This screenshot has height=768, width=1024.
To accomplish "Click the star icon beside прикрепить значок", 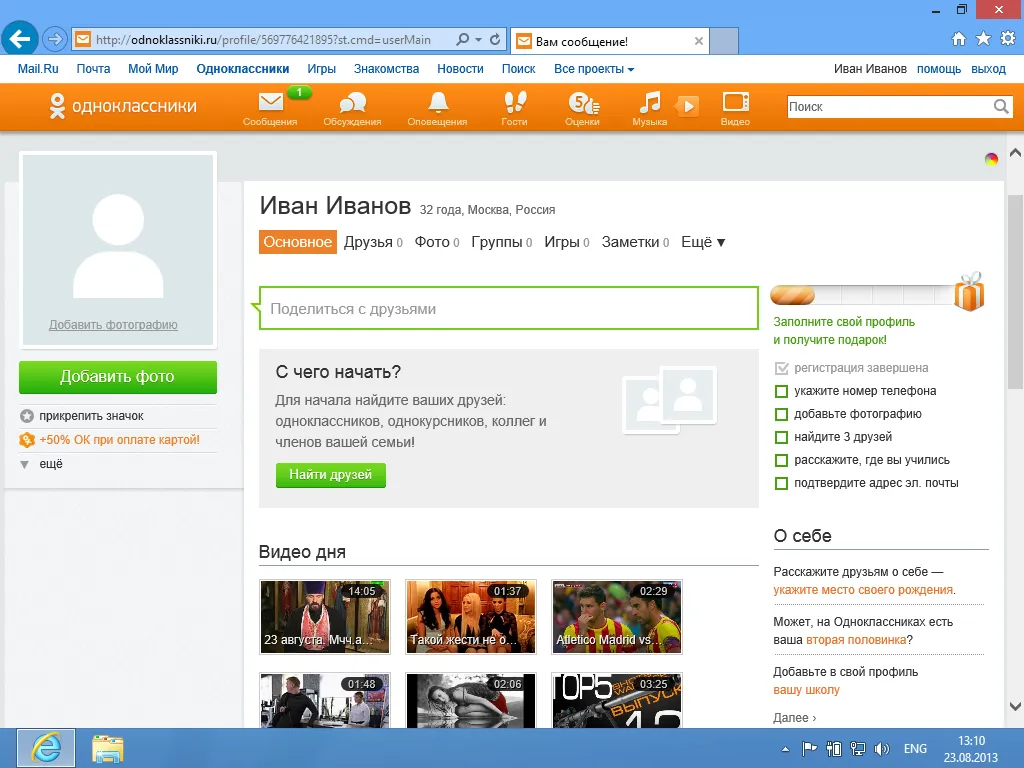I will (27, 416).
